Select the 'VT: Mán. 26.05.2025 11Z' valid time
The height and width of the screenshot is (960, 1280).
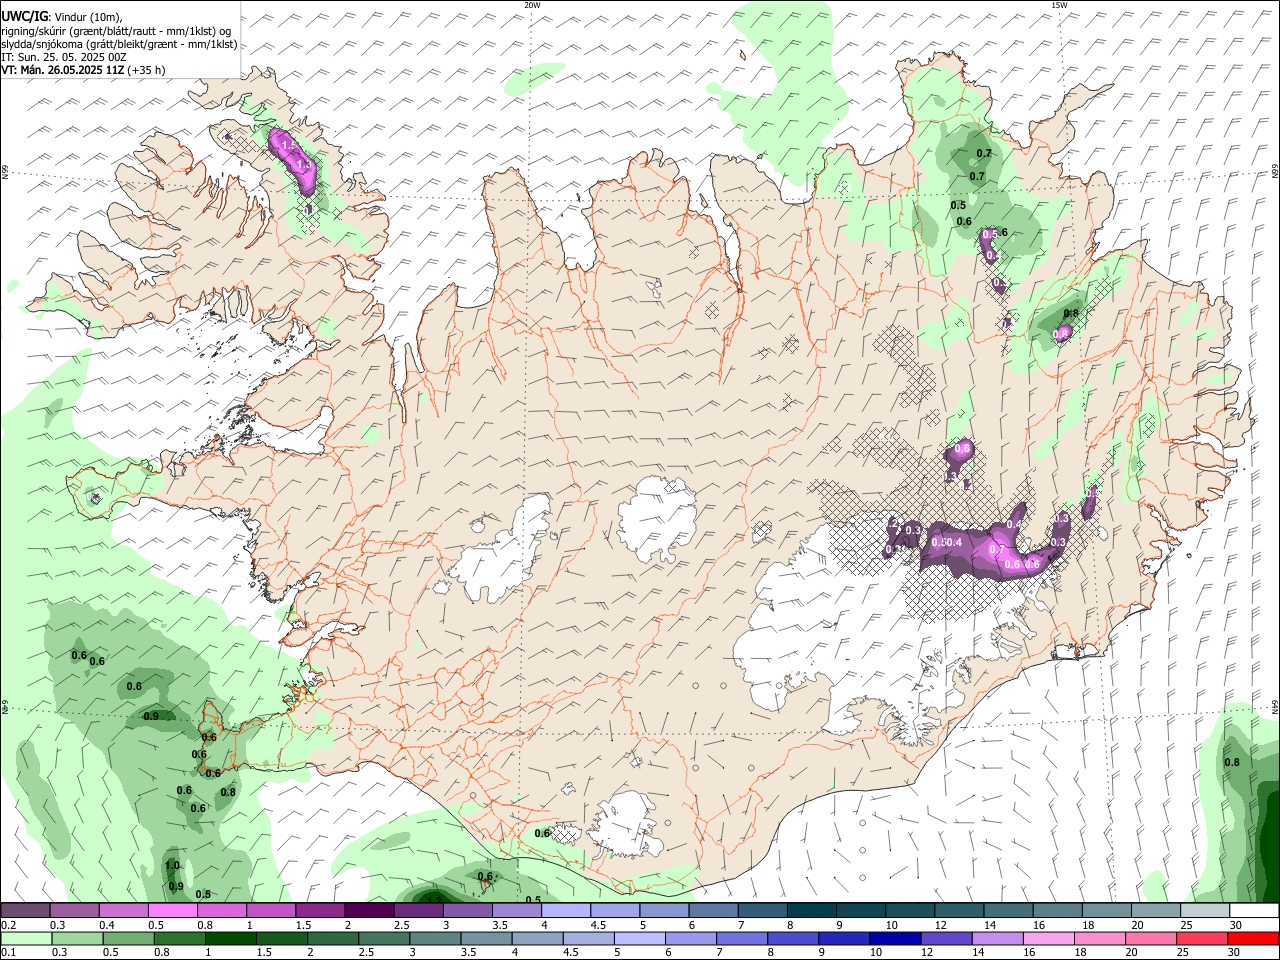(x=63, y=70)
